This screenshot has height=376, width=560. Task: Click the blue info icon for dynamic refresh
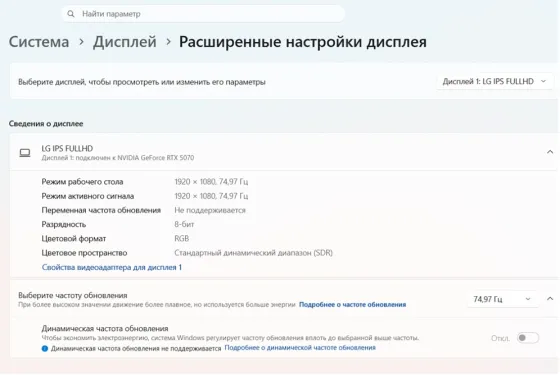click(x=45, y=349)
